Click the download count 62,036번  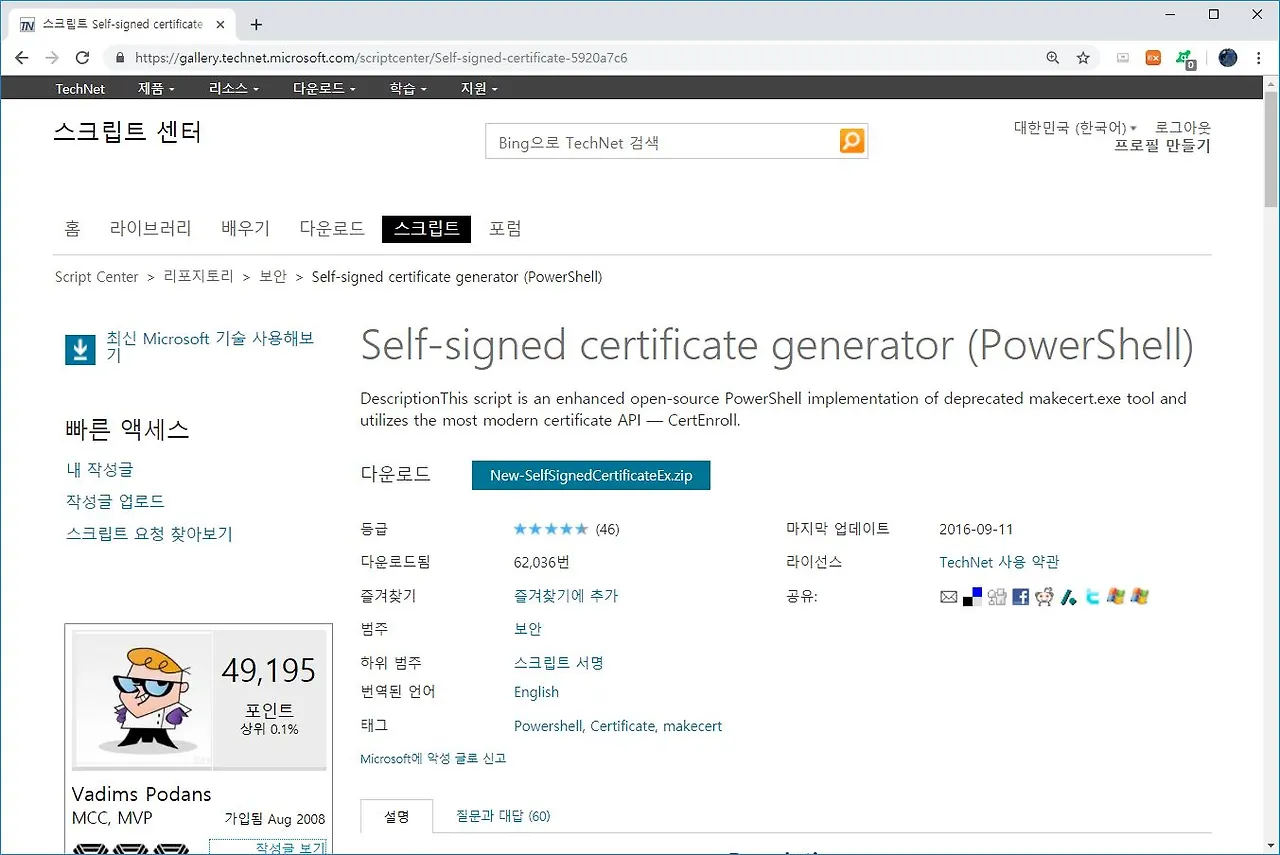point(542,562)
